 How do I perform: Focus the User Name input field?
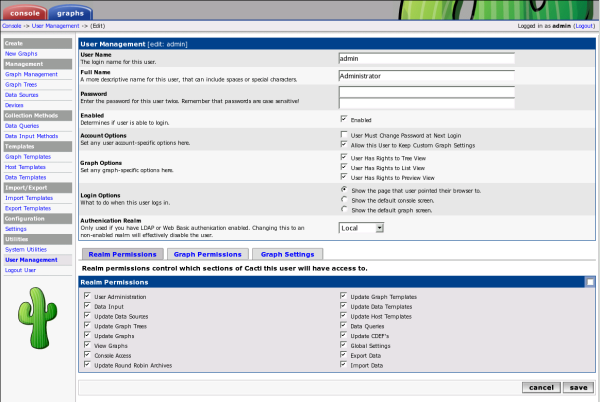point(427,59)
